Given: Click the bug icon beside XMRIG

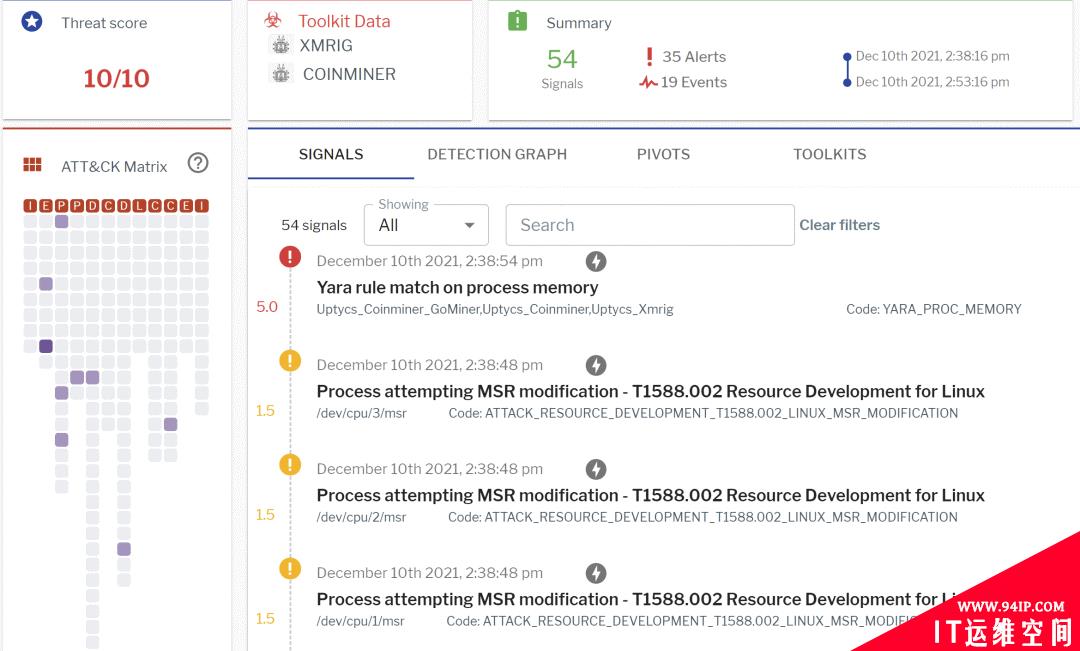Looking at the screenshot, I should 280,45.
